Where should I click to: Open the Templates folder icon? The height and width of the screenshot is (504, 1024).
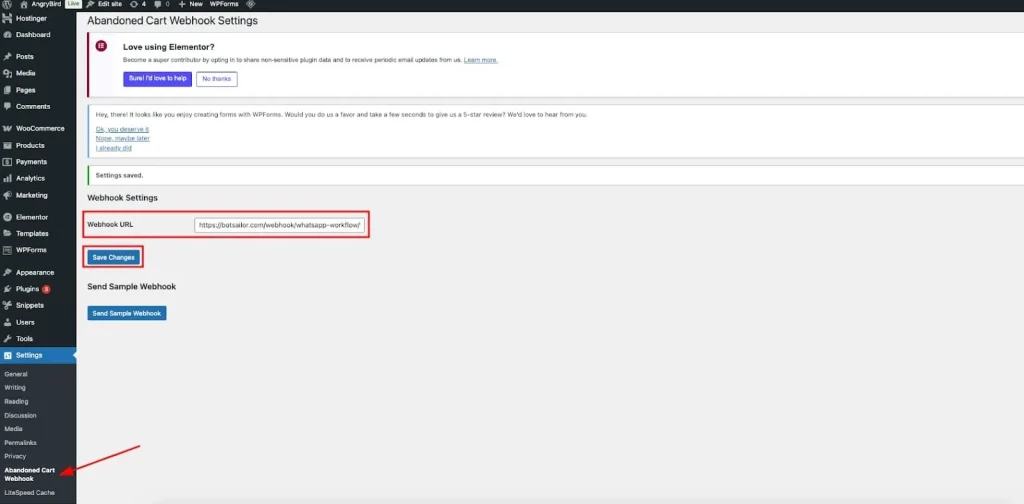(7, 233)
